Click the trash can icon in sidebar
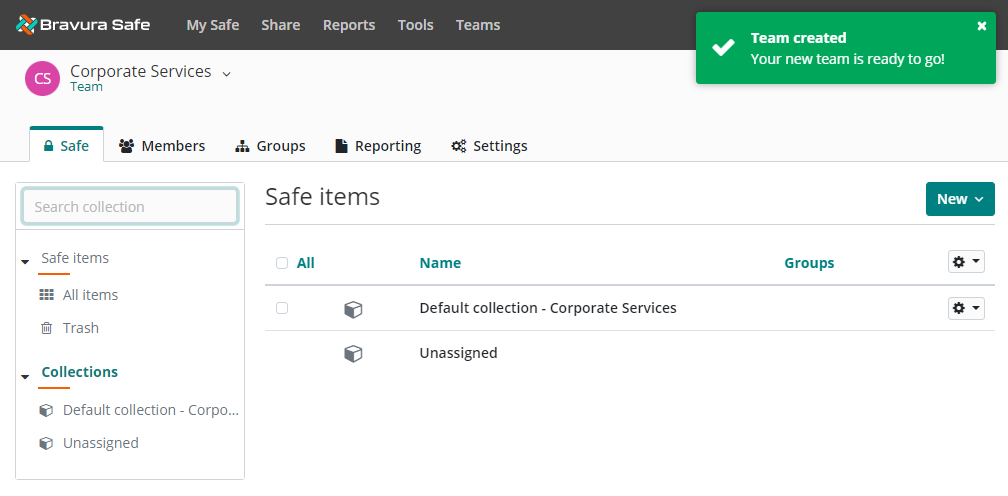Screen dimensions: 1008x496 tap(46, 328)
